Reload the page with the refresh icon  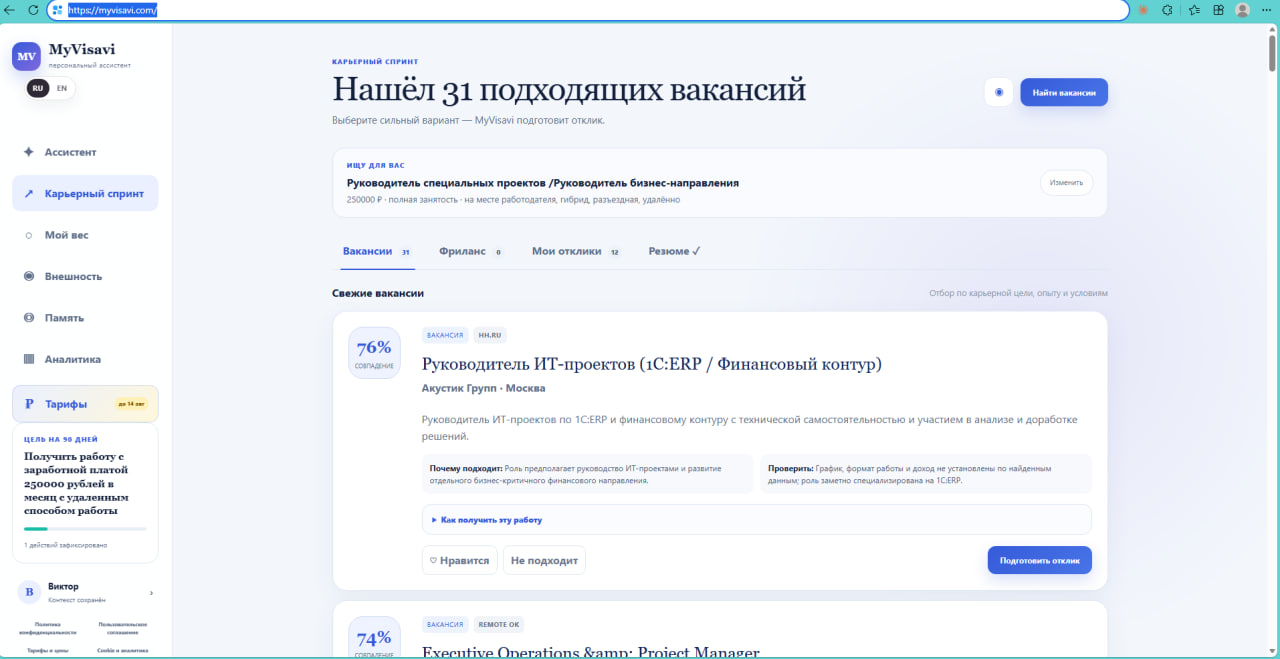point(33,10)
